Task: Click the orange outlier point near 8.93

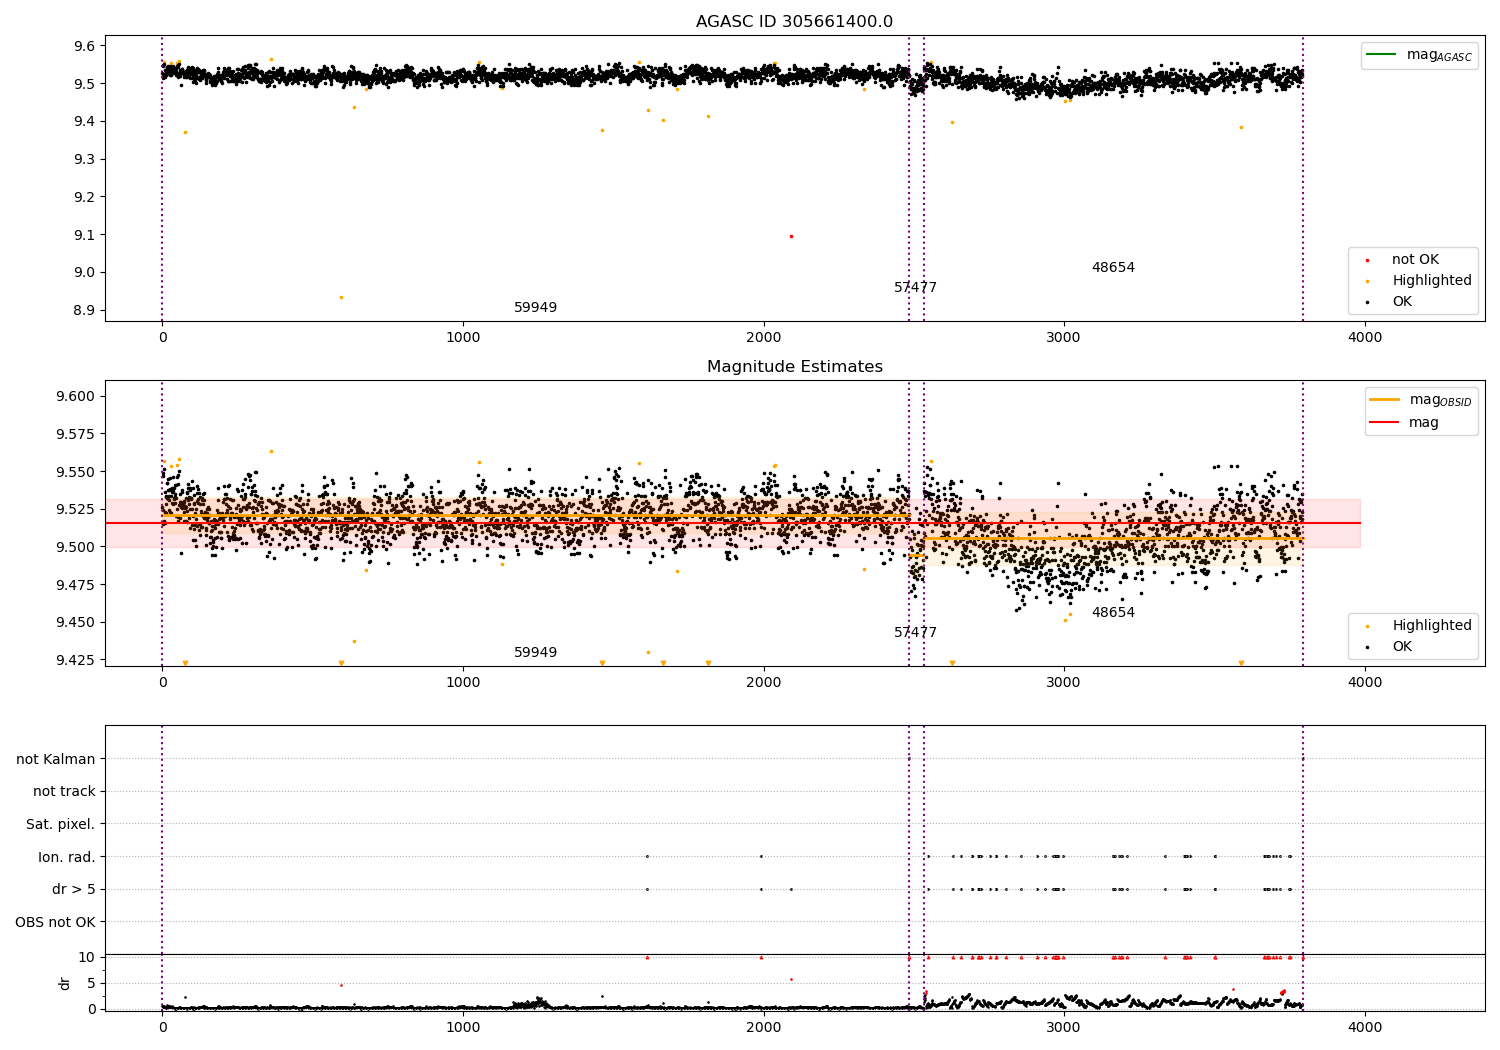Action: 341,297
